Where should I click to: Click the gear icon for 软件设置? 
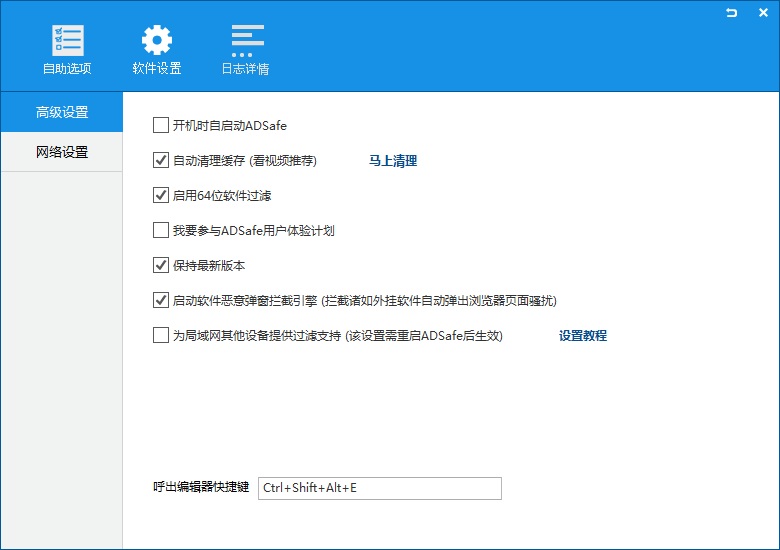(157, 40)
